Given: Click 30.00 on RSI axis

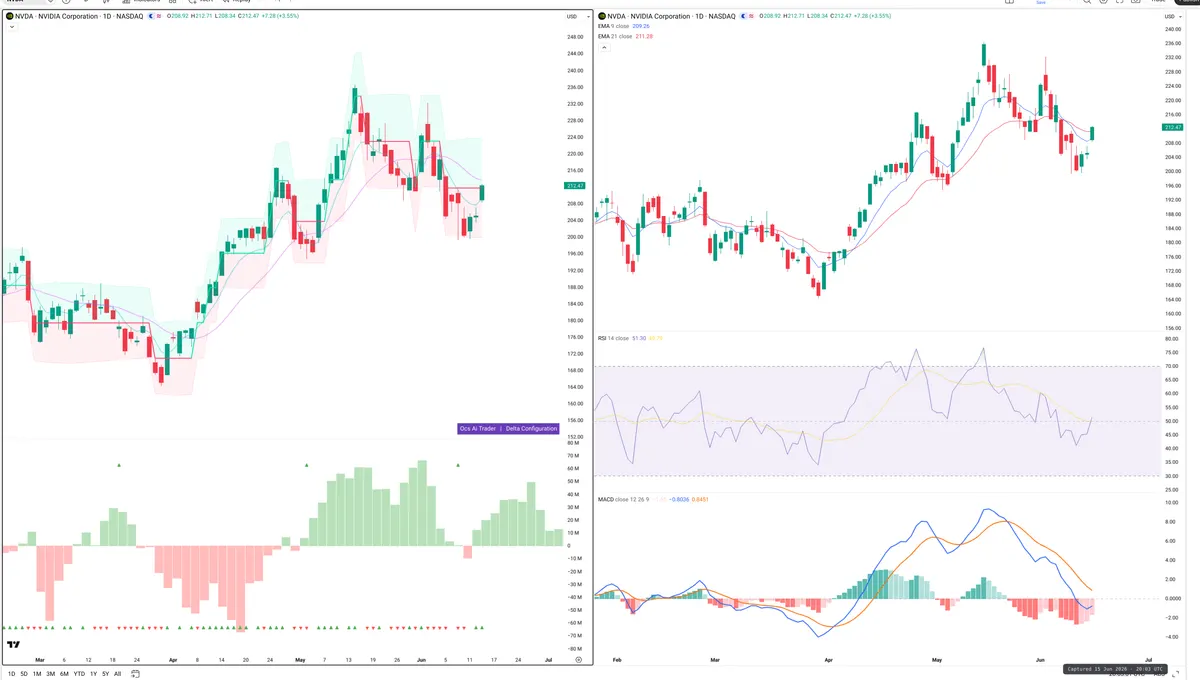Looking at the screenshot, I should [1172, 476].
